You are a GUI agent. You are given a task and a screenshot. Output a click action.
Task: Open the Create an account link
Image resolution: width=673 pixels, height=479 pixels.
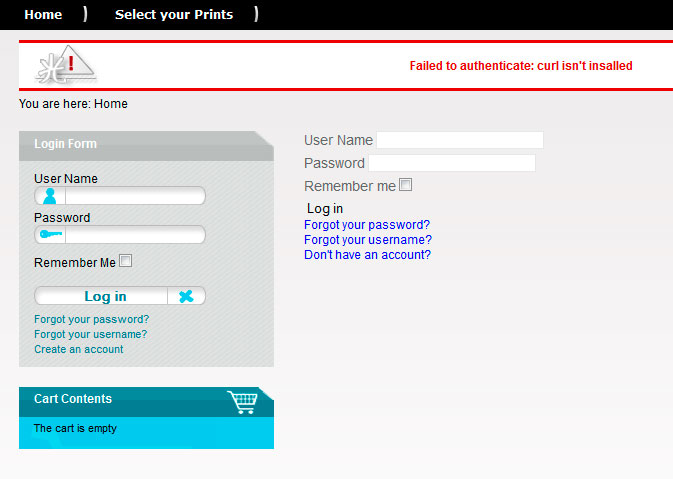(79, 349)
